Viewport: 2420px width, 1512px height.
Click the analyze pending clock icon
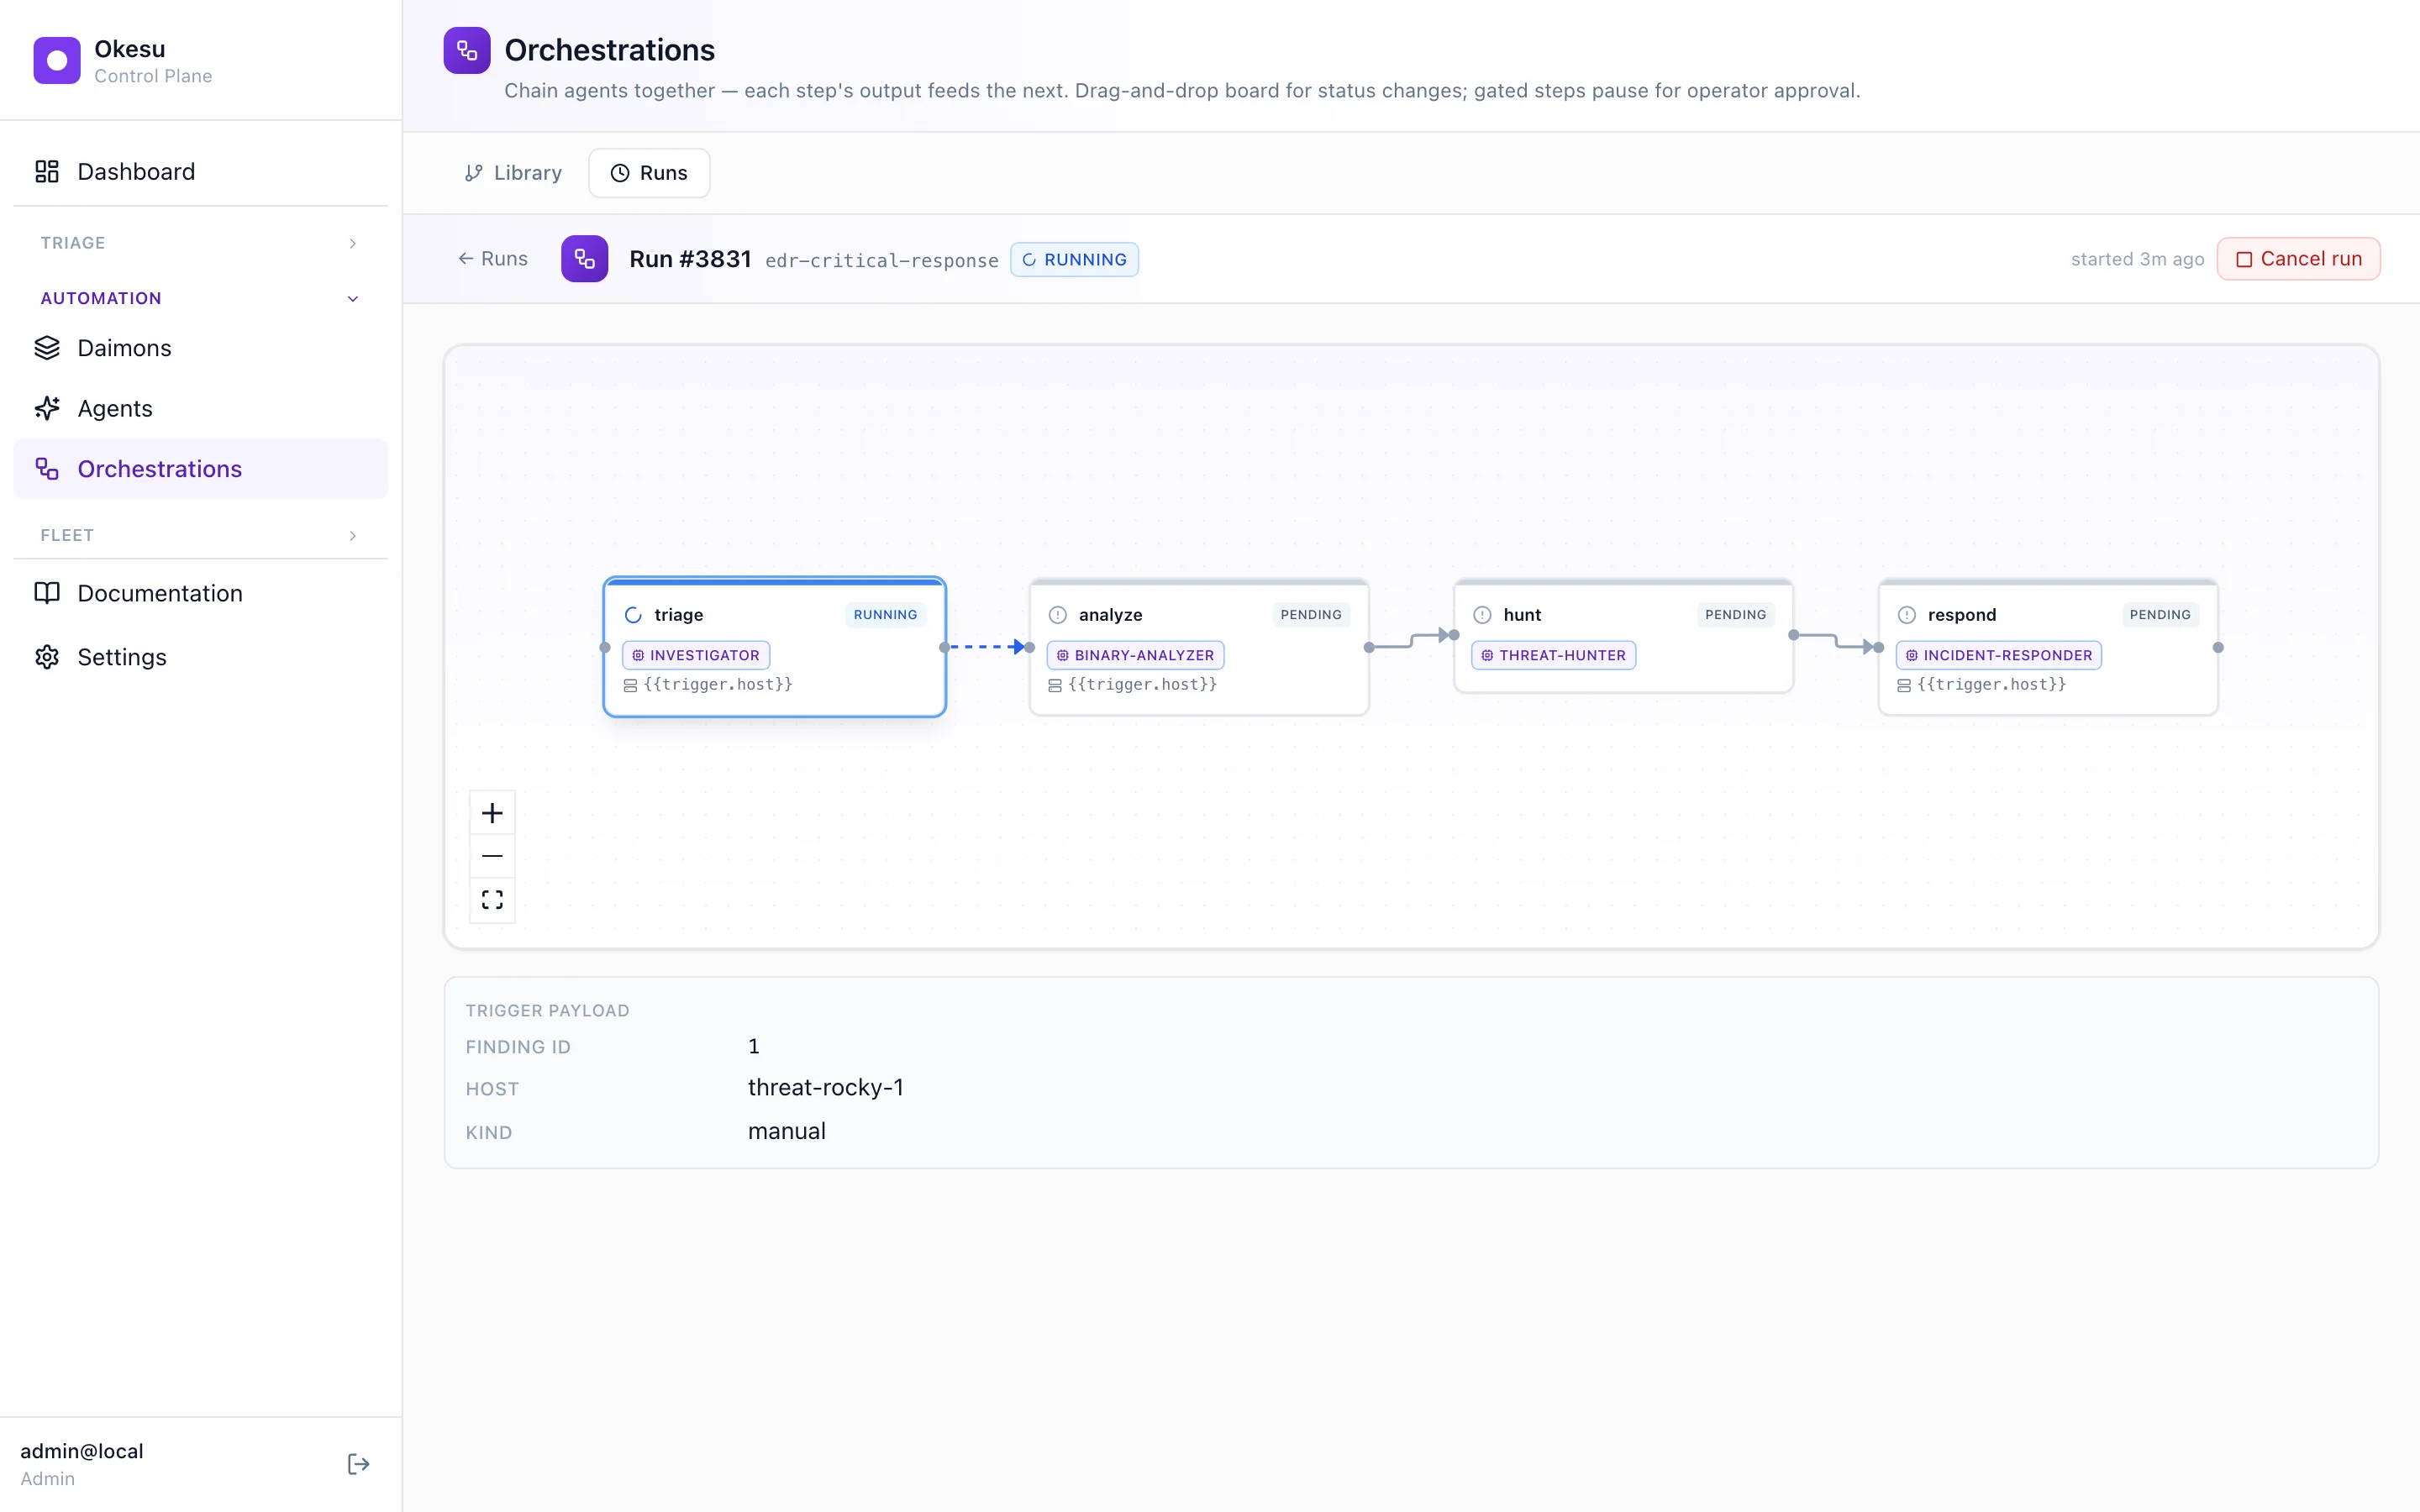pos(1058,615)
